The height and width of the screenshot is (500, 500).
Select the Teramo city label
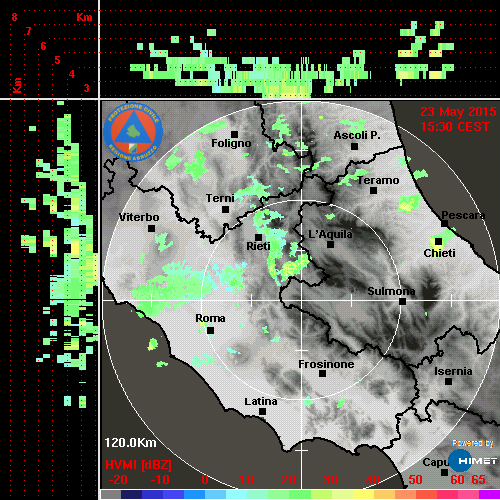(x=378, y=180)
